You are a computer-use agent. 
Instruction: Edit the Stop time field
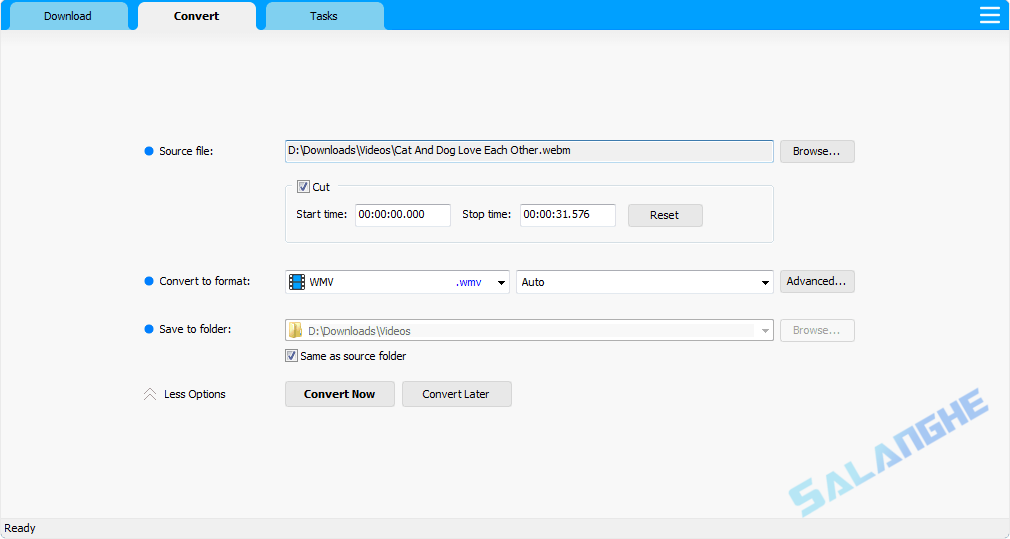[567, 215]
